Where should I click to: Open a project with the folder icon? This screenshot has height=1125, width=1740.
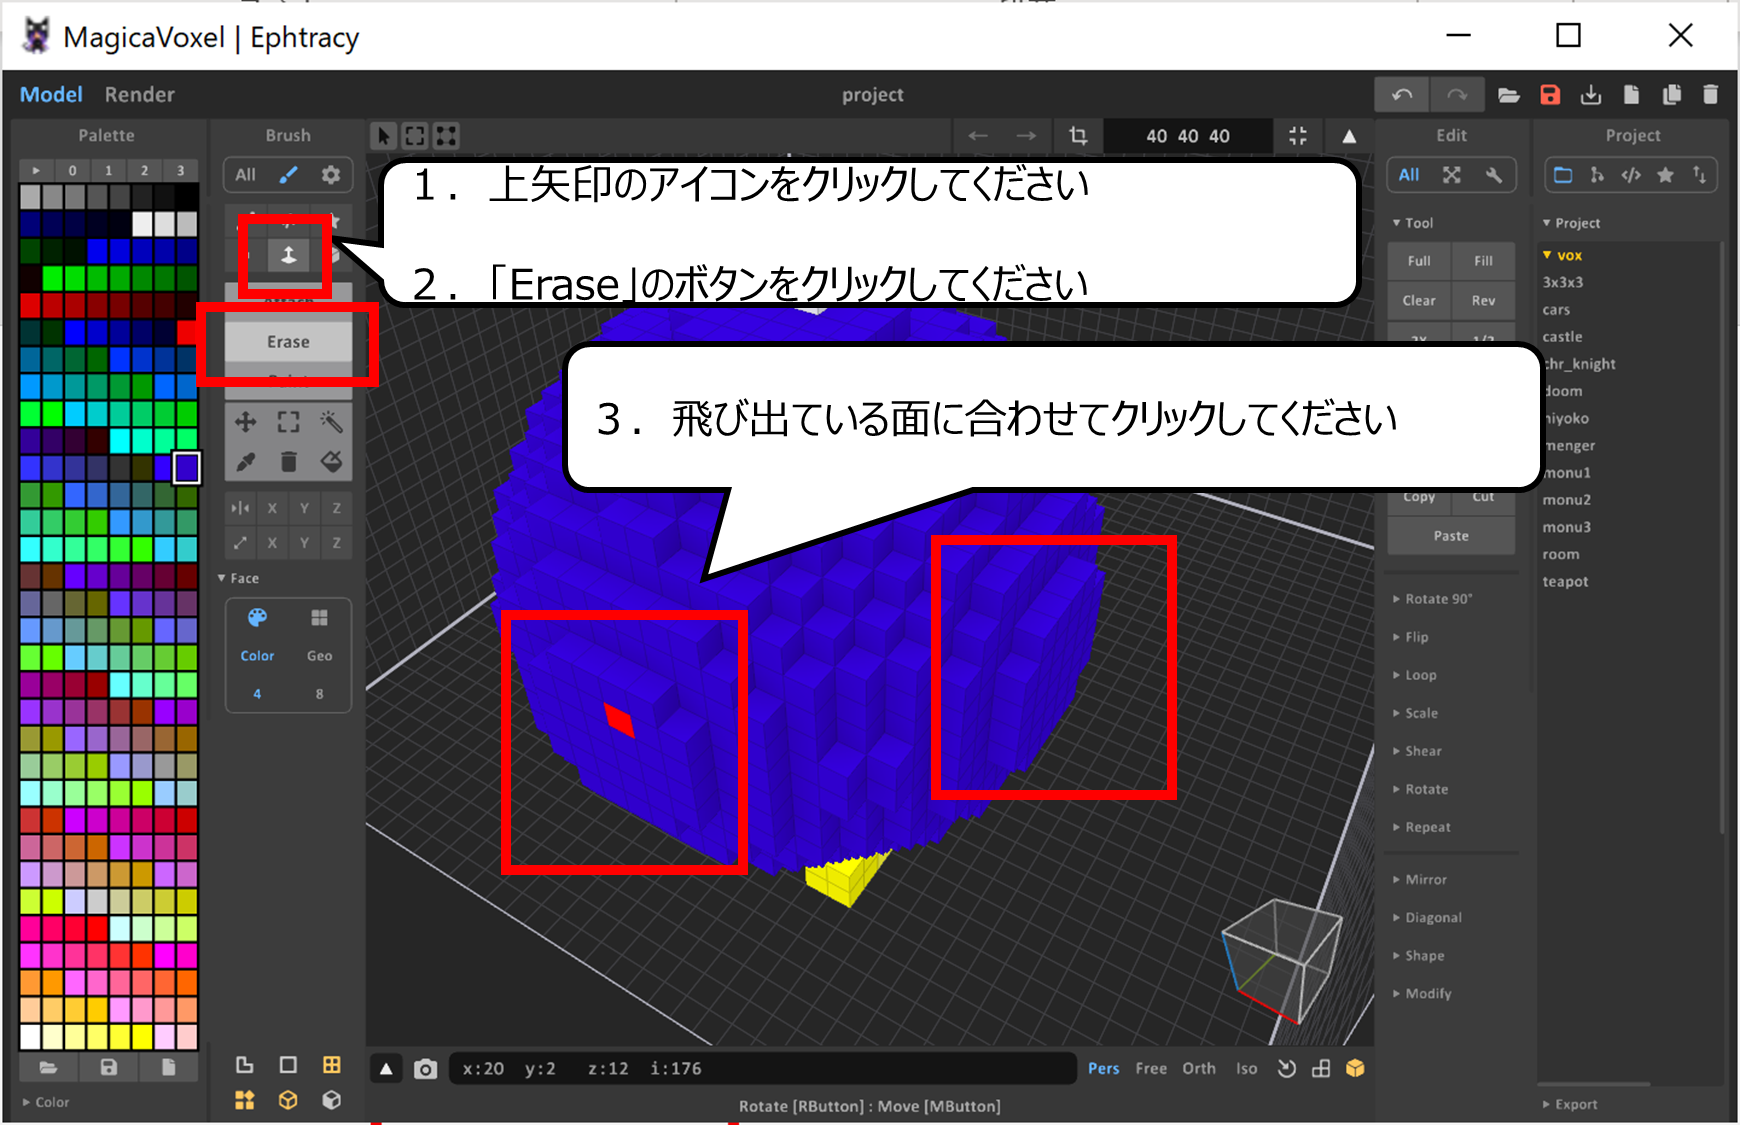pyautogui.click(x=1509, y=95)
